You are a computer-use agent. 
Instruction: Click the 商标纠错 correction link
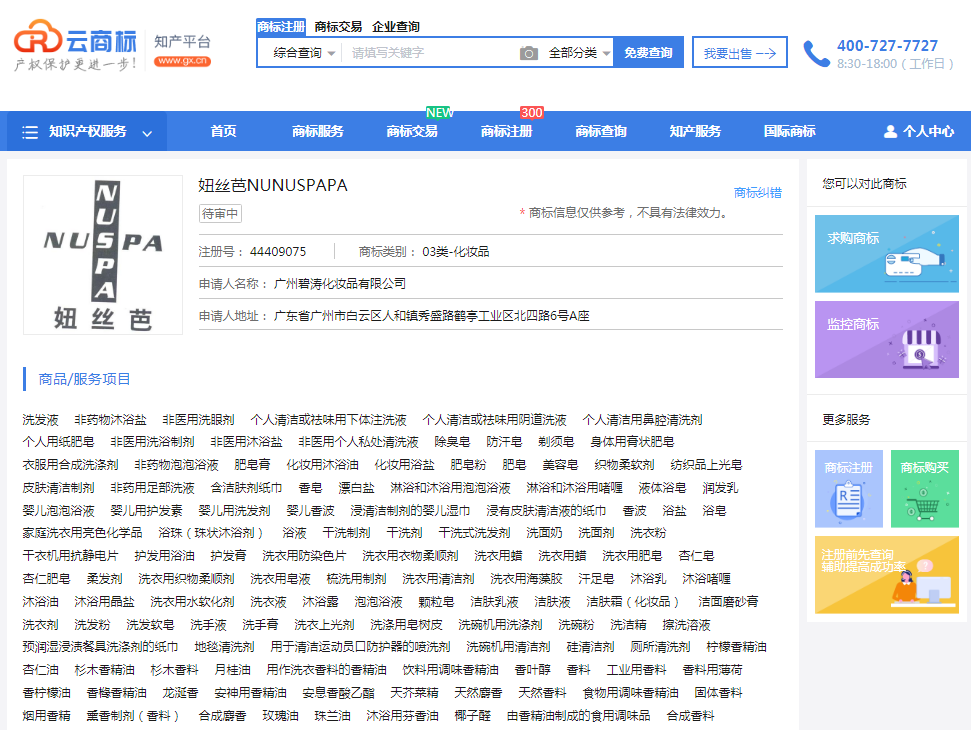[x=757, y=193]
